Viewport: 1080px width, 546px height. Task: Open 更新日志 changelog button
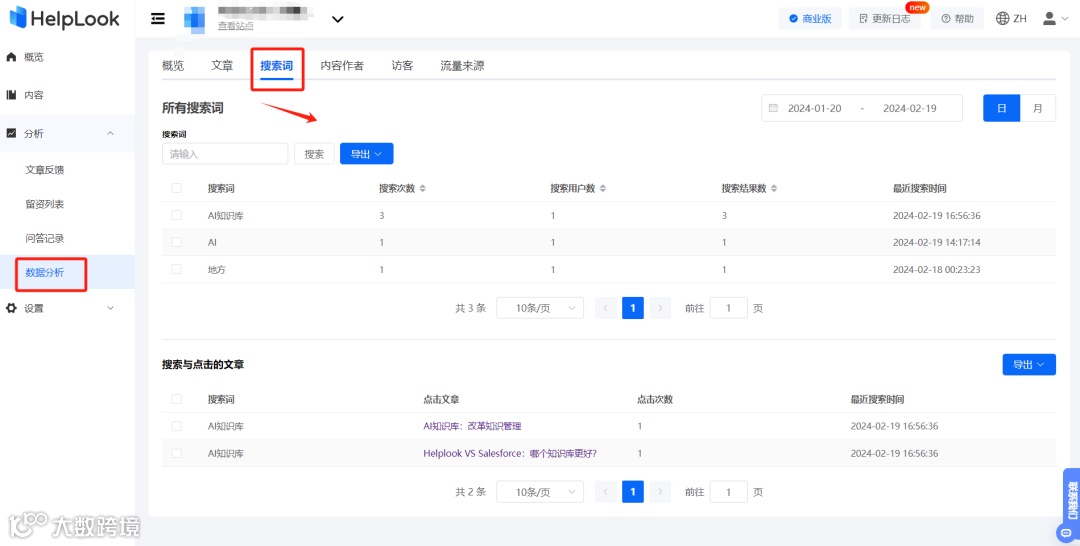coord(884,19)
